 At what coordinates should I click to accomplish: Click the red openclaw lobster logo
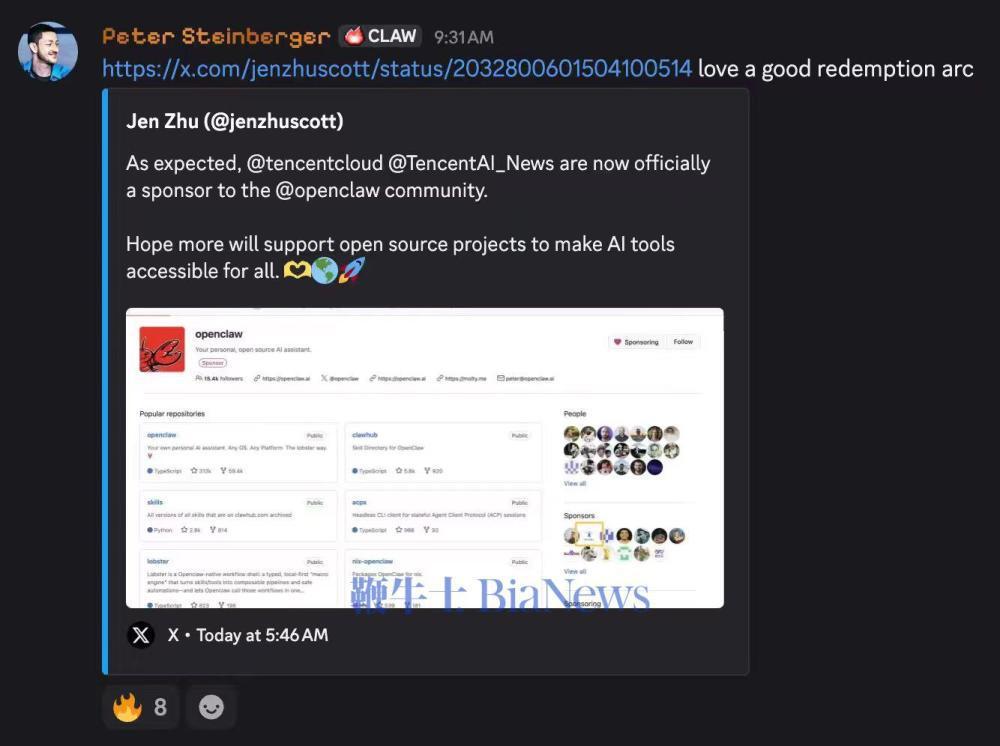coord(162,349)
